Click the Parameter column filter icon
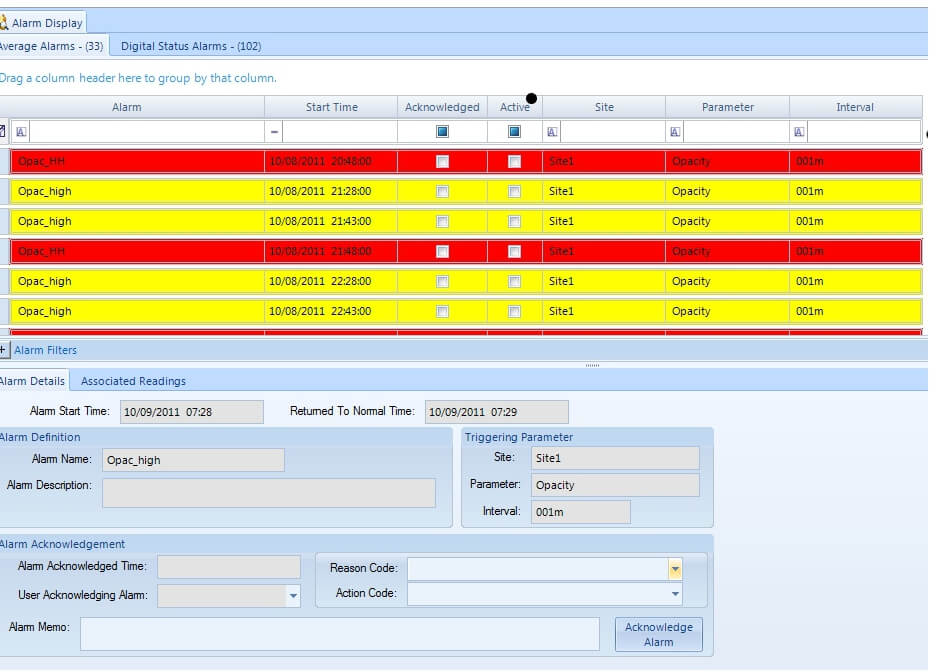This screenshot has height=672, width=941. pyautogui.click(x=675, y=132)
